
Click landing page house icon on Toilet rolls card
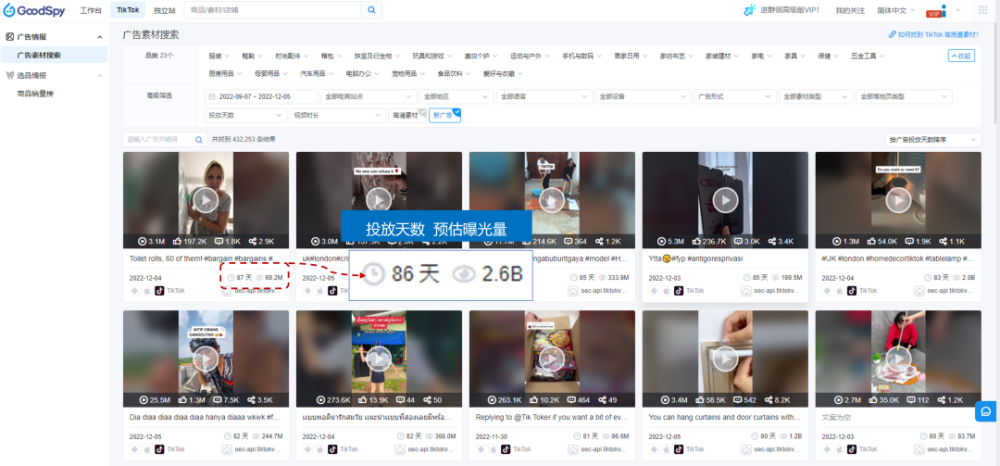click(226, 290)
